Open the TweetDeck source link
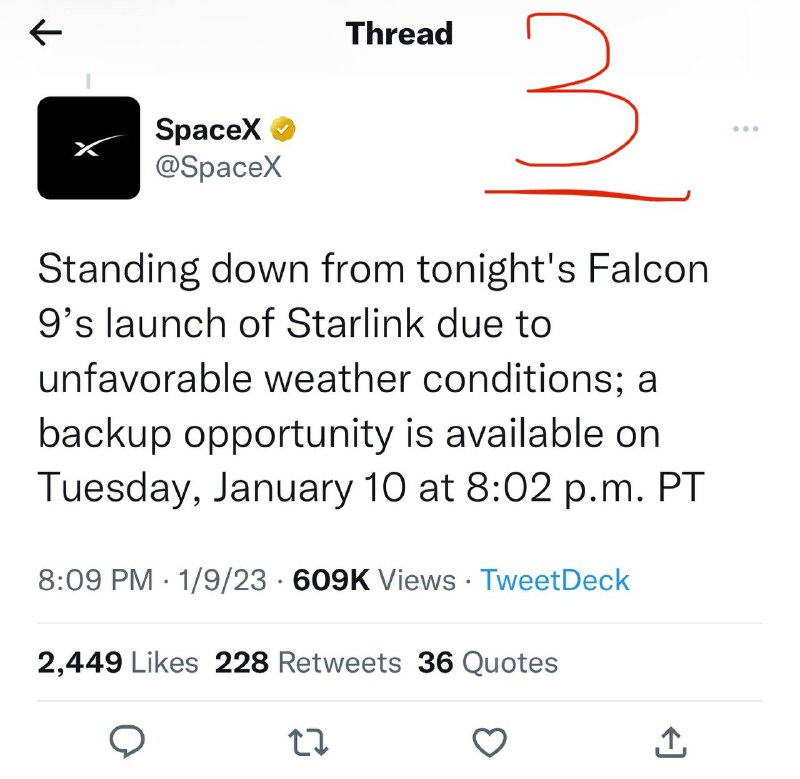The height and width of the screenshot is (779, 800). [x=555, y=580]
